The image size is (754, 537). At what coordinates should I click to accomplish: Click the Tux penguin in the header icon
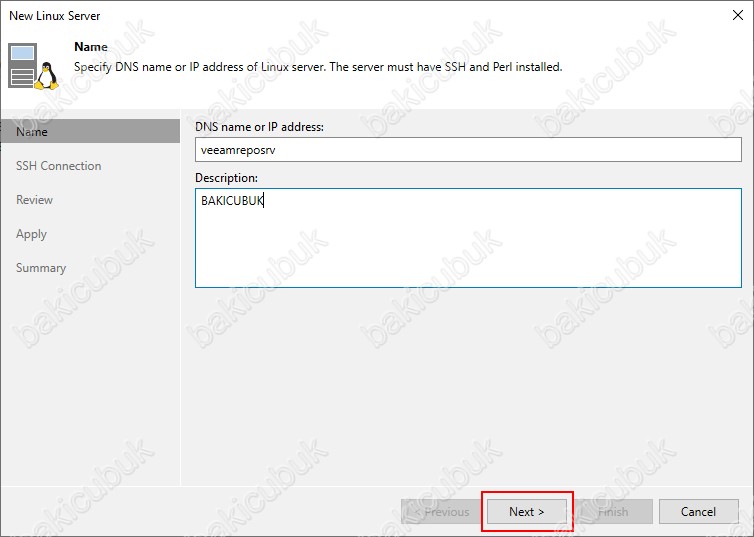point(45,75)
